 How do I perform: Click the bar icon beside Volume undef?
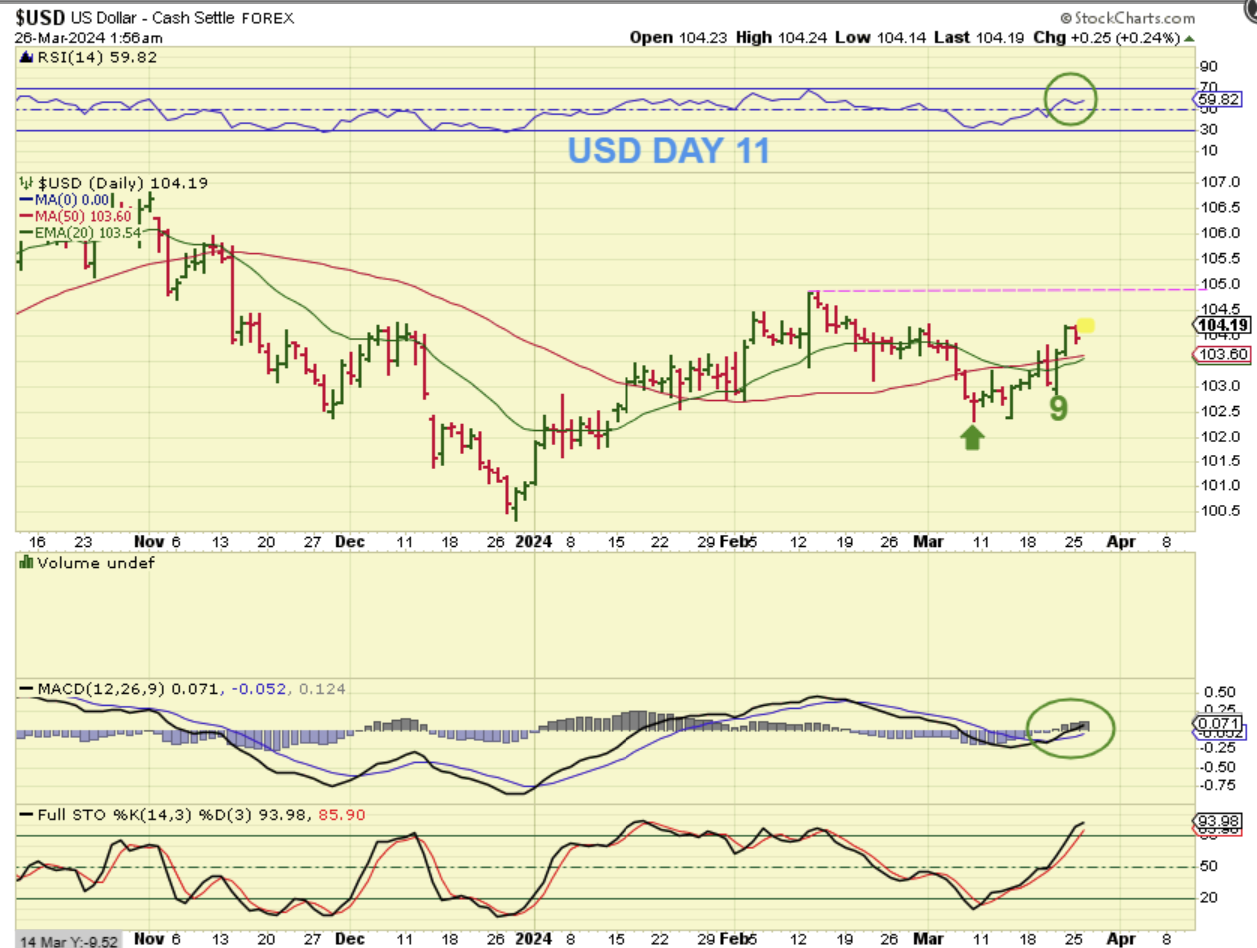(26, 562)
